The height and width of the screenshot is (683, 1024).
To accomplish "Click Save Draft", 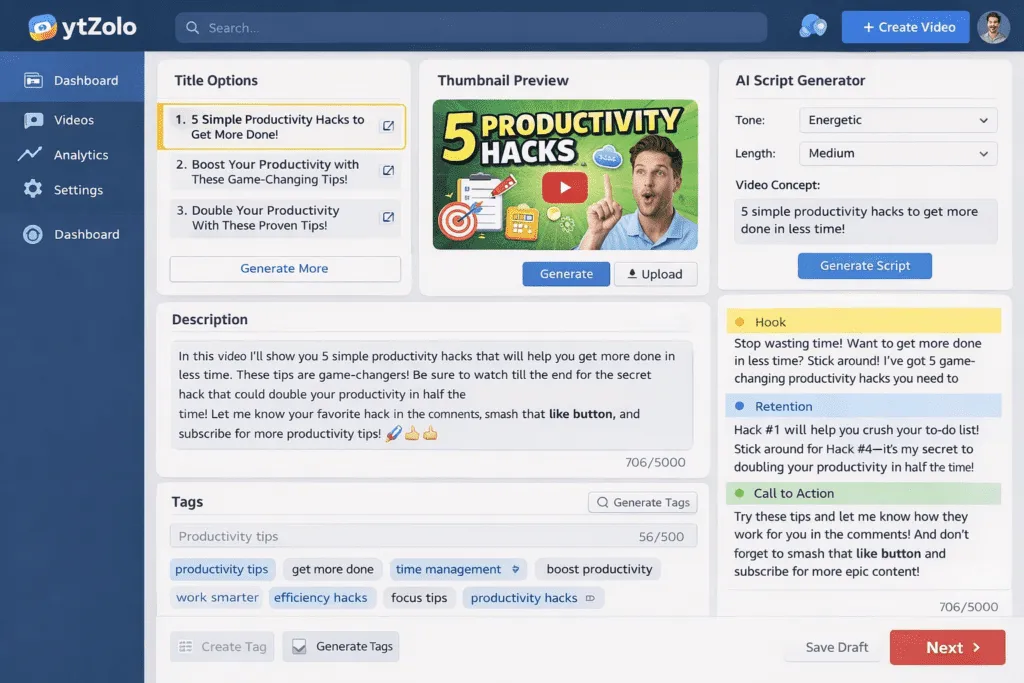I will click(x=837, y=647).
